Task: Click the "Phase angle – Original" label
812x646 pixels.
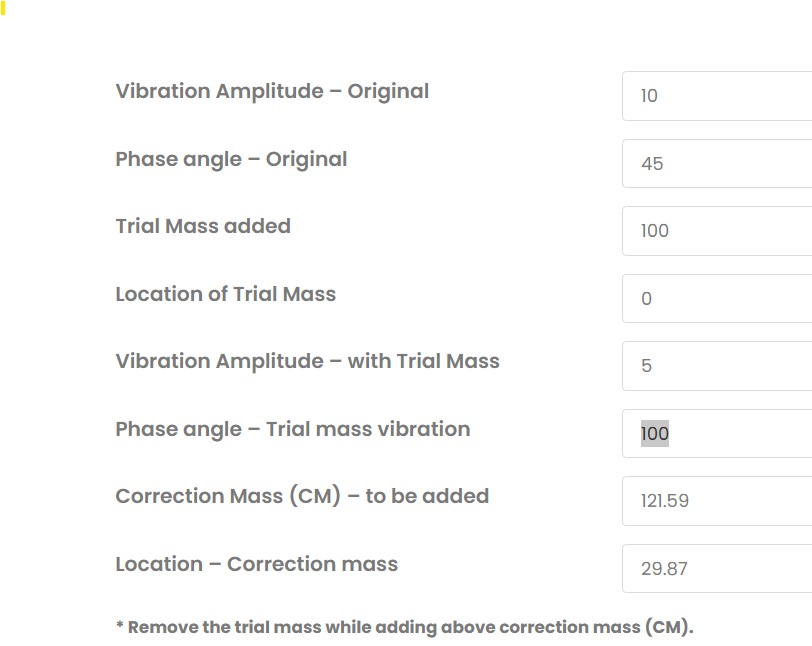Action: point(231,159)
